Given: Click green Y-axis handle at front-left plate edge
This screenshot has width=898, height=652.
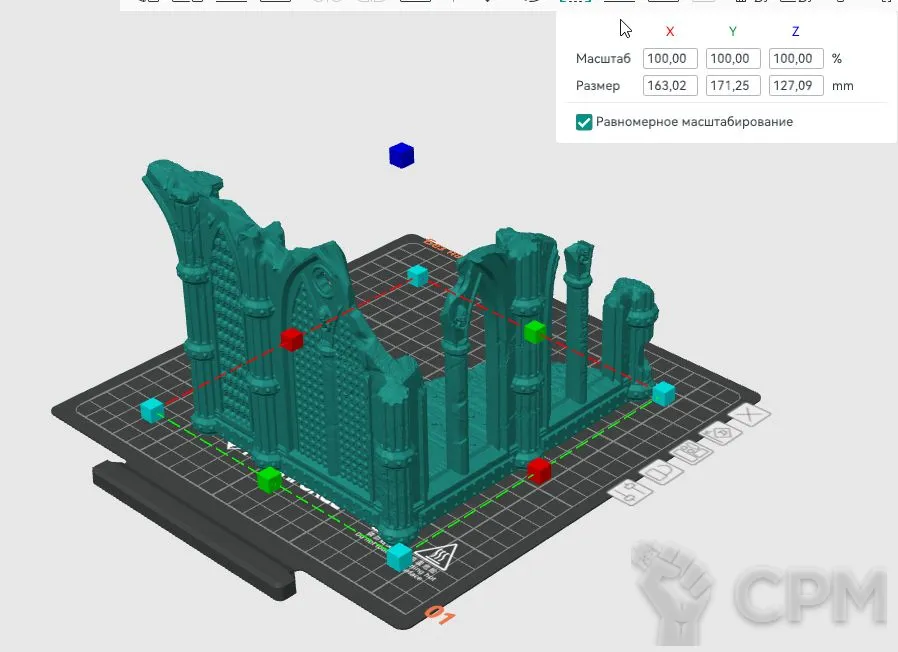Looking at the screenshot, I should click(x=269, y=480).
